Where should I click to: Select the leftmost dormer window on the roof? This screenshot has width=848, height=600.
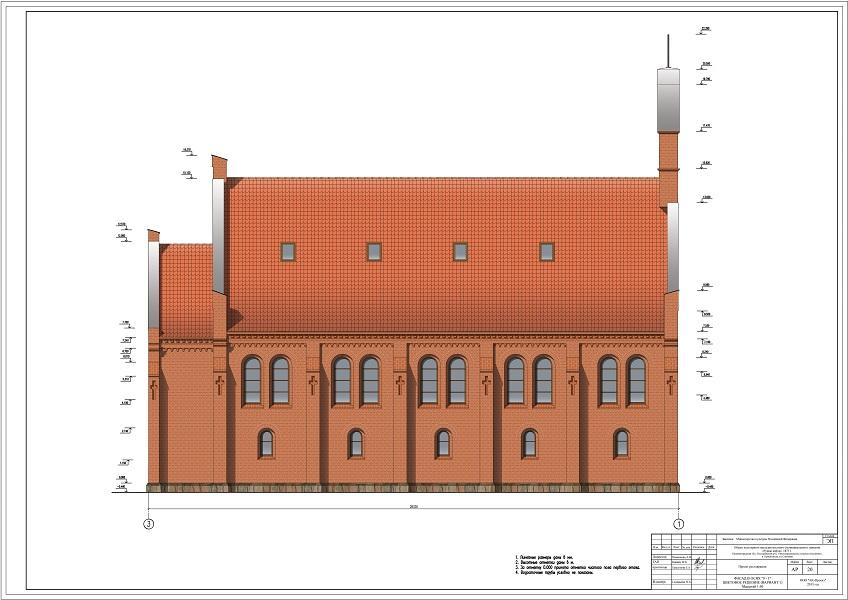click(x=288, y=251)
